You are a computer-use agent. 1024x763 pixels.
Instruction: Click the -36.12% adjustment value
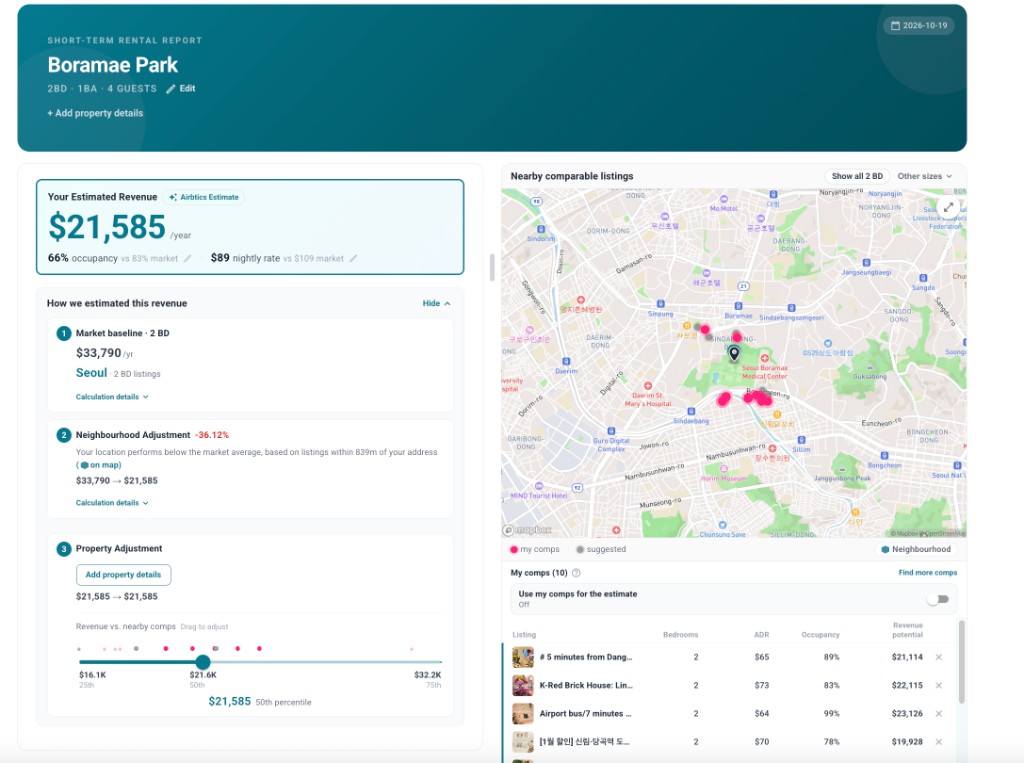(x=212, y=435)
